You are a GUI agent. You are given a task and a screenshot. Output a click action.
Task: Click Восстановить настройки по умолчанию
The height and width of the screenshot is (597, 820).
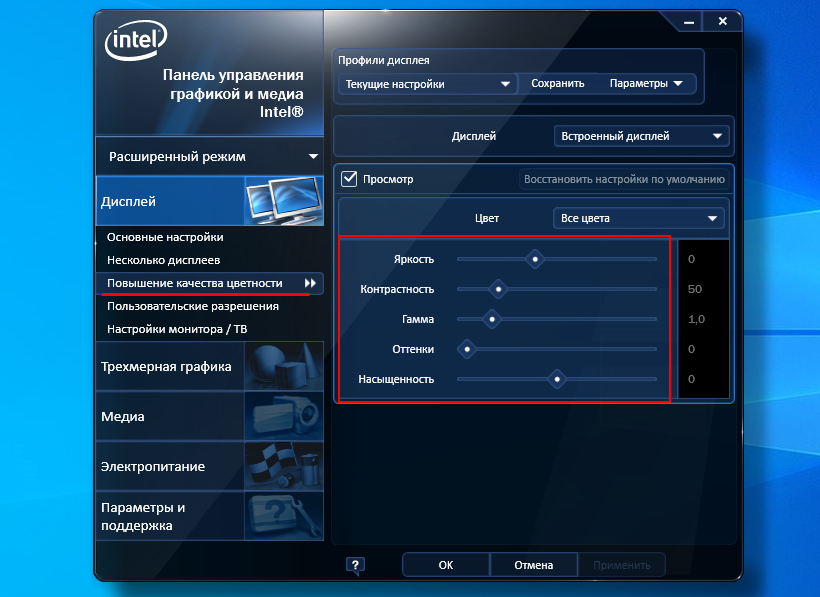point(624,179)
